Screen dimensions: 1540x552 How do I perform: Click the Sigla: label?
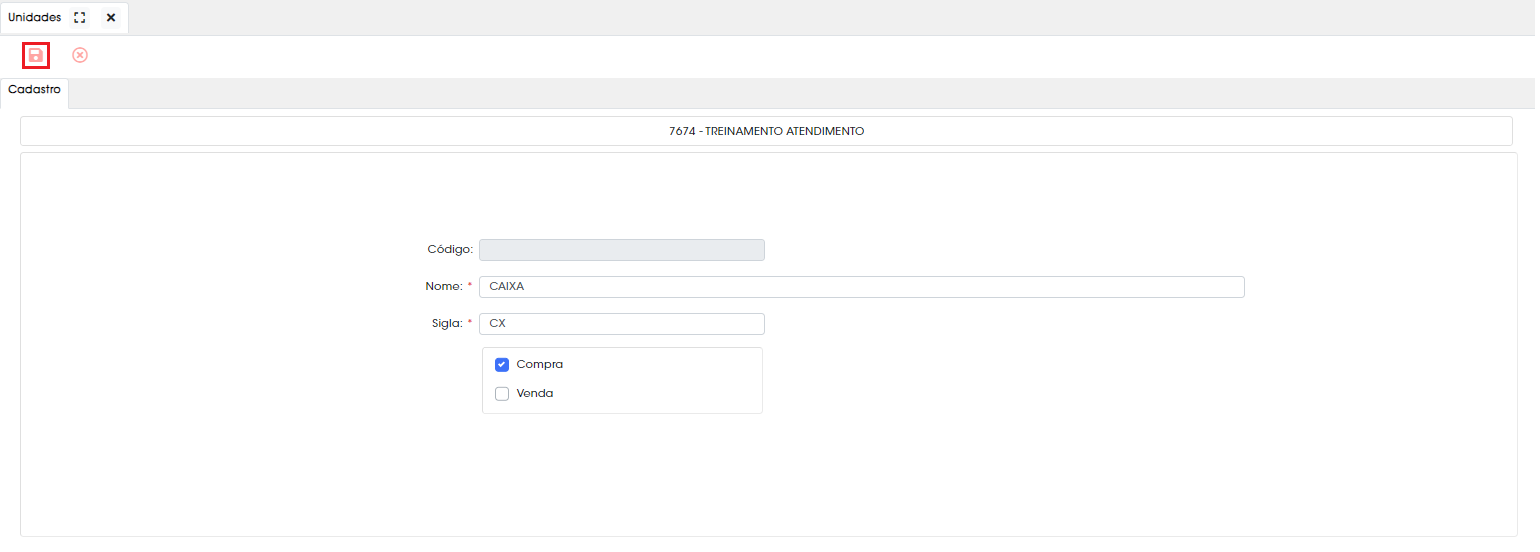[447, 324]
